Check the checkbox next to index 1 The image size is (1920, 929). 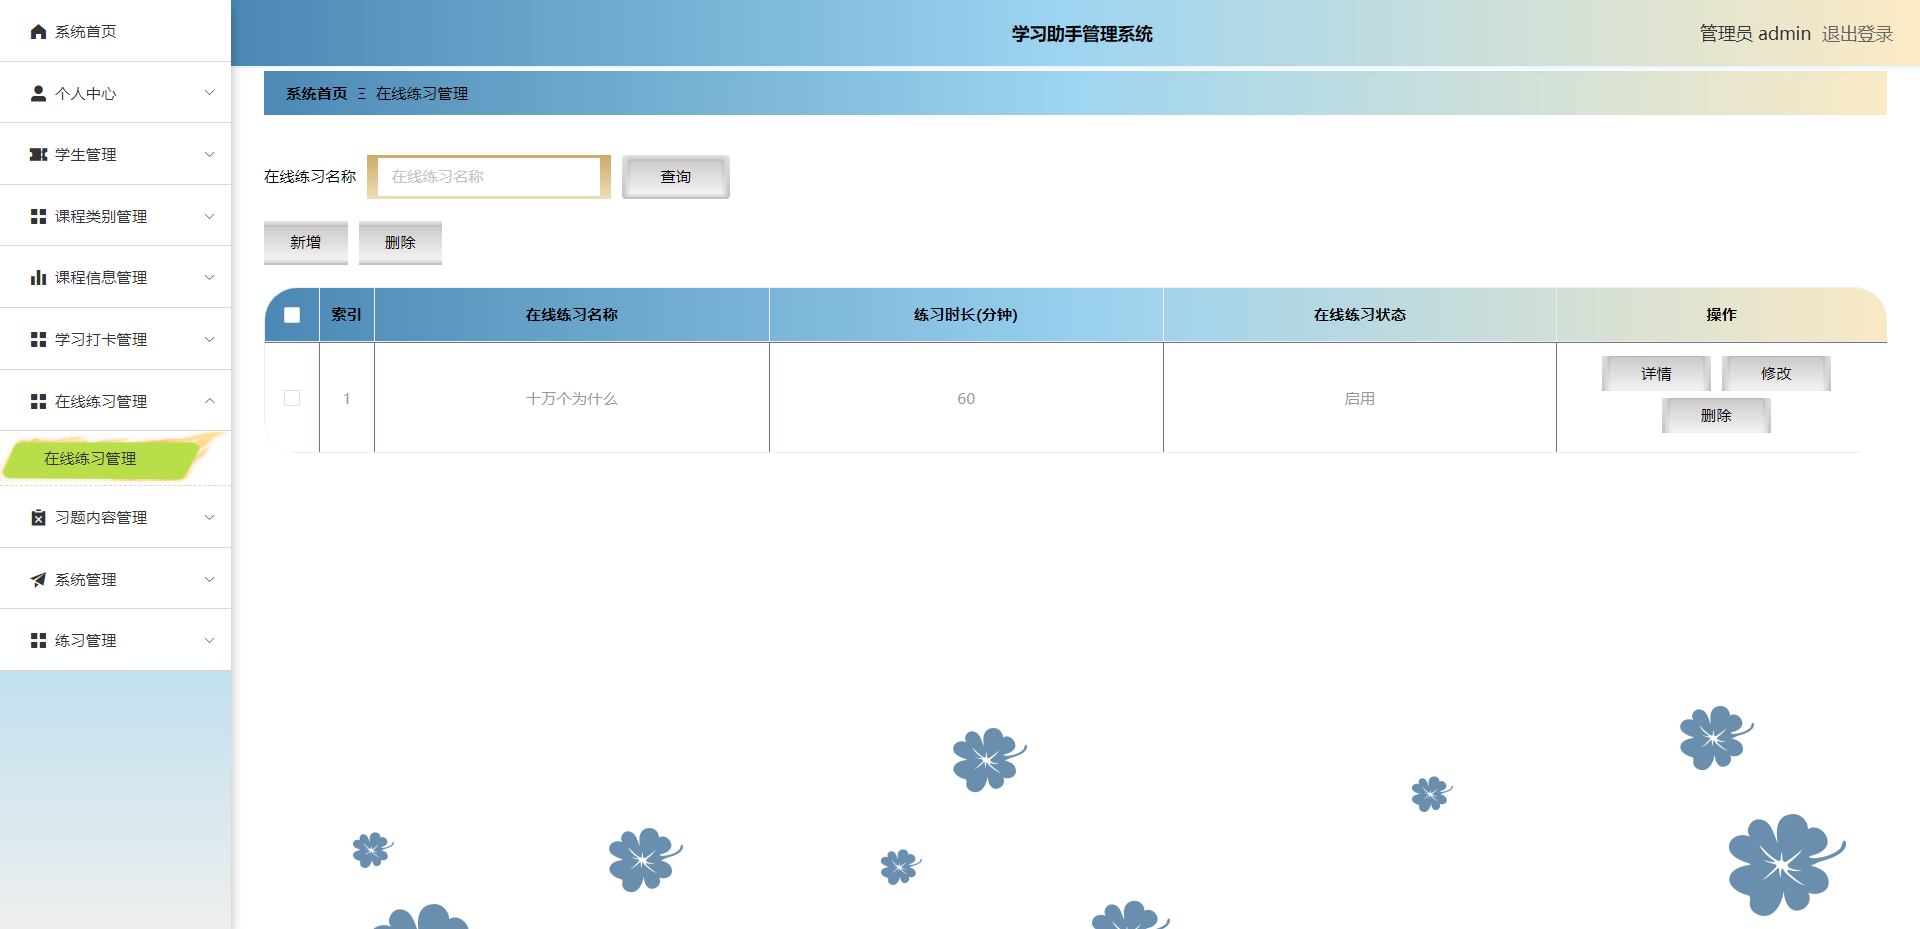pos(292,397)
